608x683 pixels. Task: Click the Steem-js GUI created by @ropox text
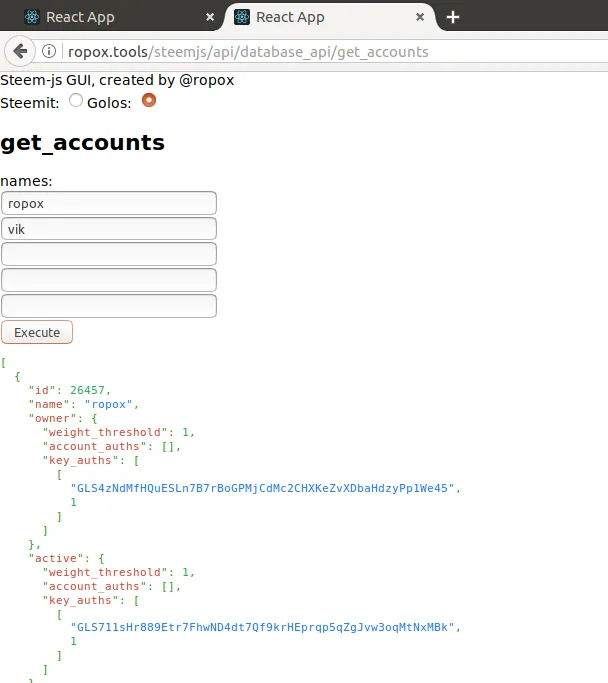click(117, 80)
